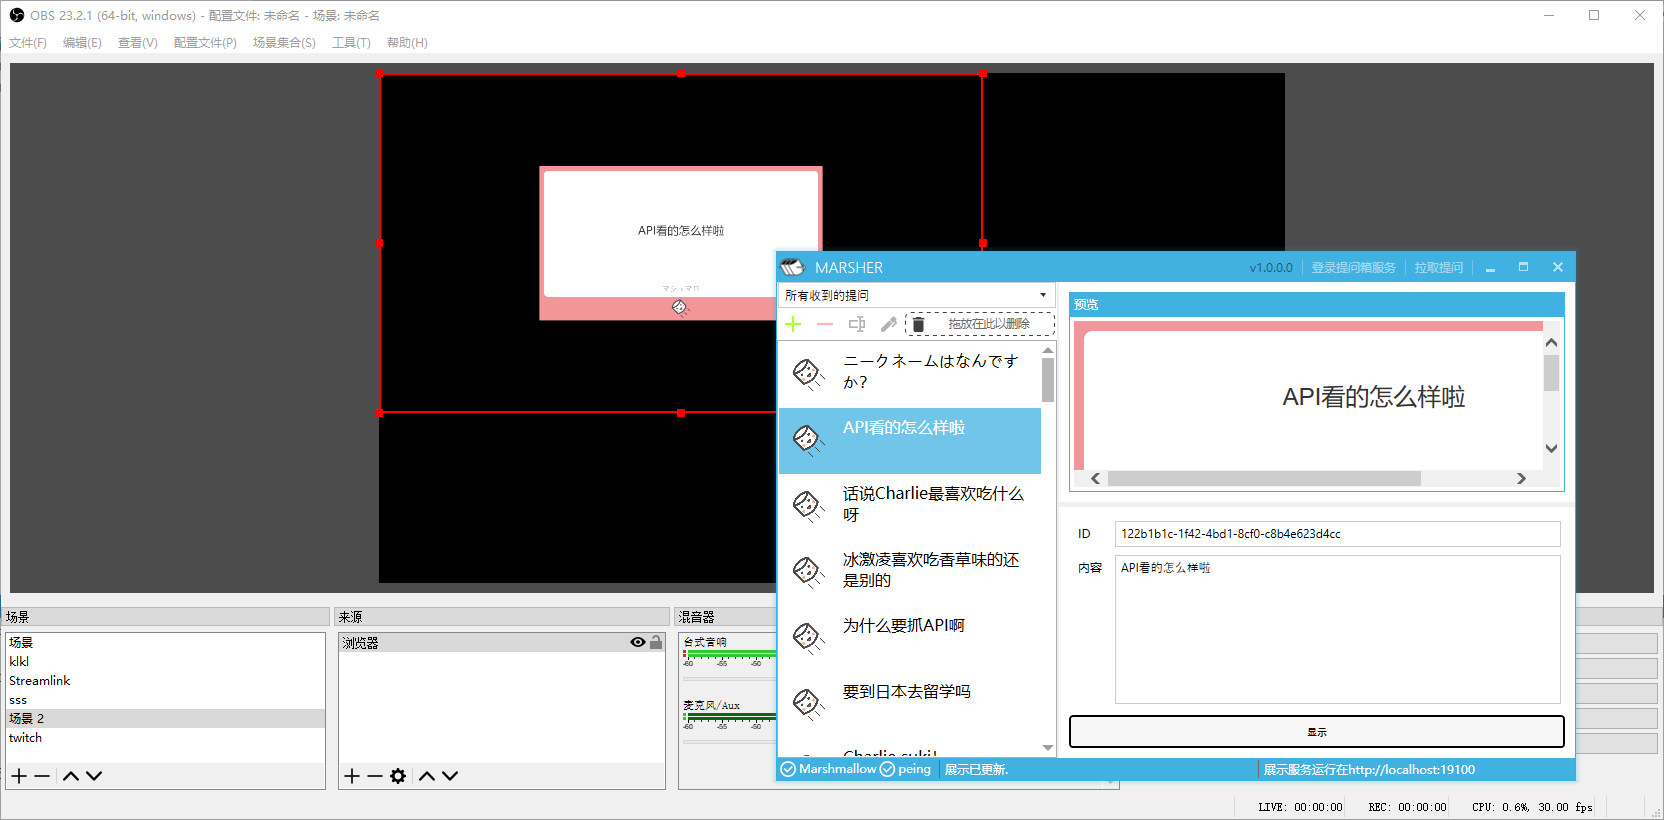Click the question list scroll up arrow

[x=1048, y=350]
